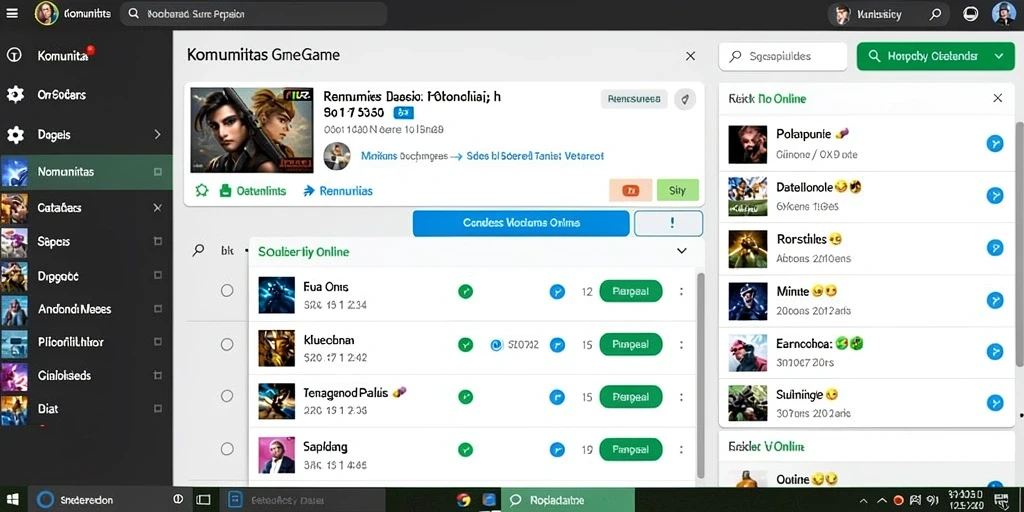Open the Oatenlints link
Image resolution: width=1024 pixels, height=512 pixels.
click(x=253, y=191)
